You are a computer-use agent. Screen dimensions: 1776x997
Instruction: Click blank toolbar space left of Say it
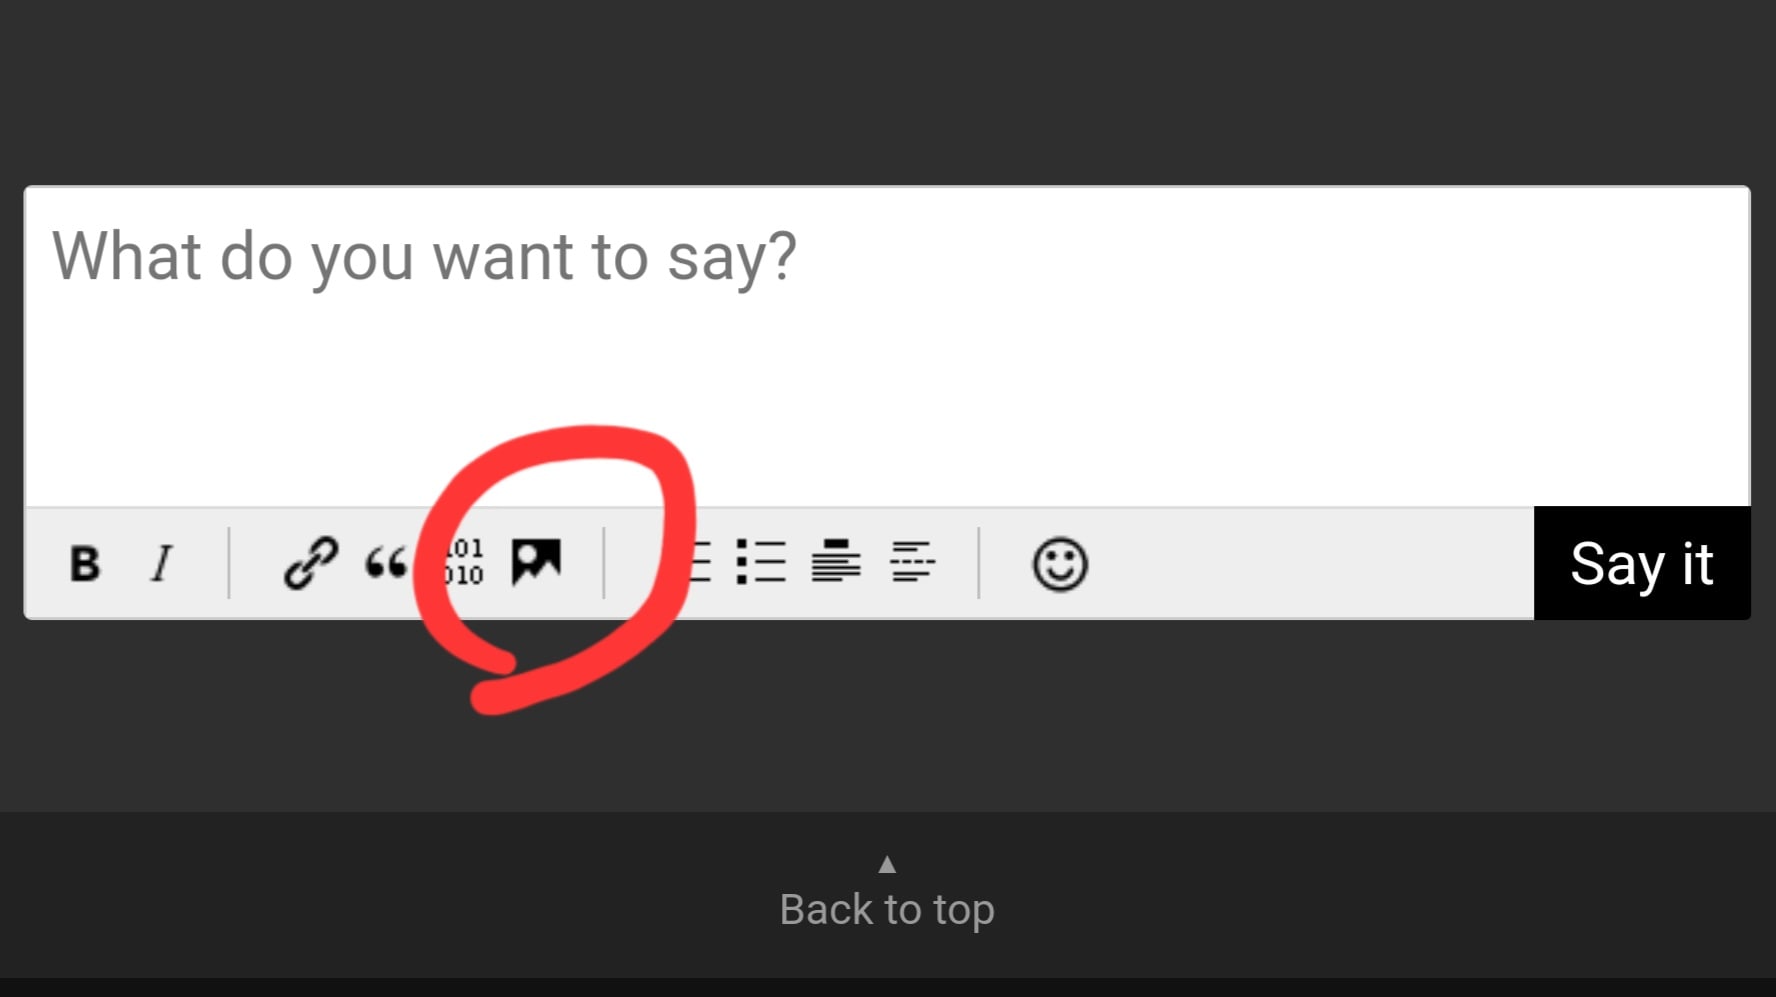tap(1300, 564)
